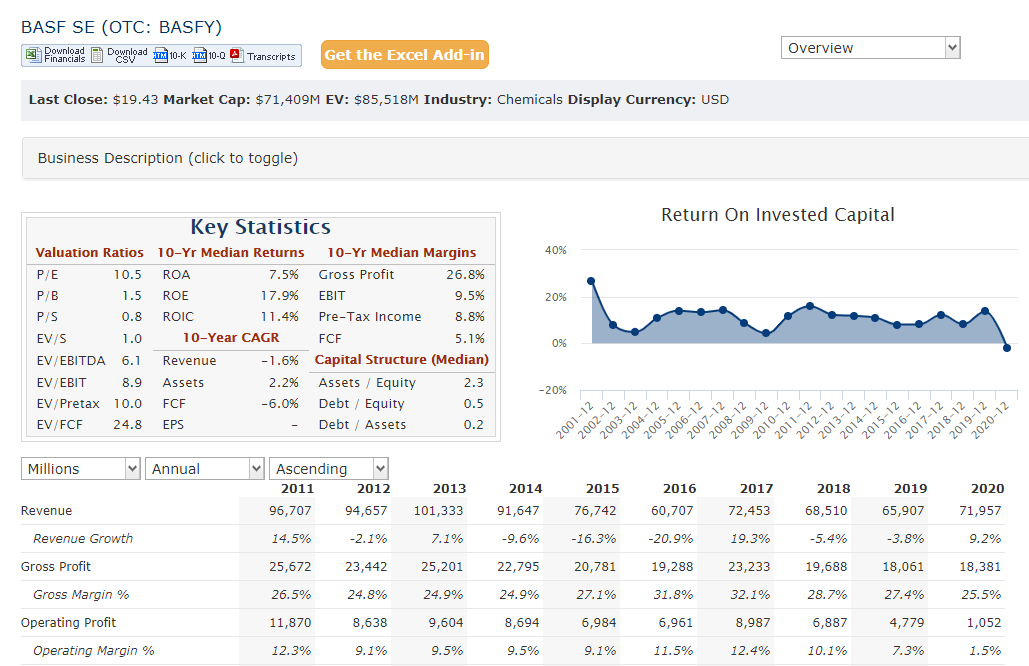Screen dimensions: 1029x666
Task: Click the EV/FCF value 24.8
Action: point(127,425)
